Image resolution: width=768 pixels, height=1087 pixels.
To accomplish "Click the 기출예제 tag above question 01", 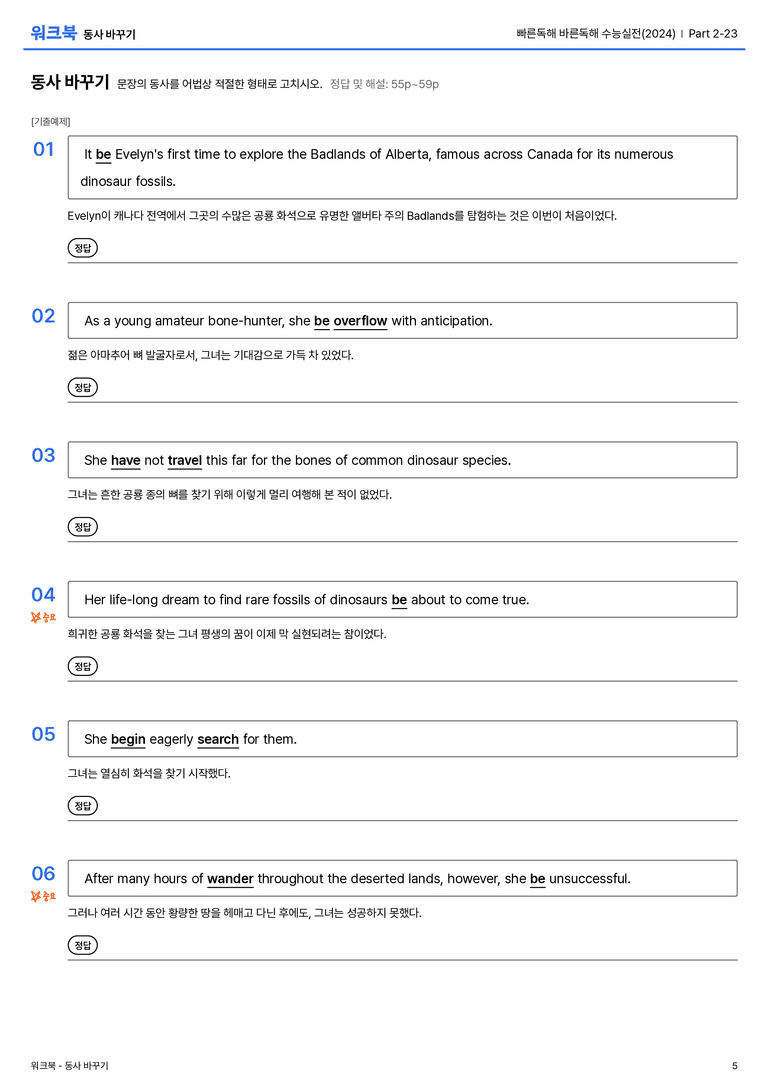I will coord(51,121).
